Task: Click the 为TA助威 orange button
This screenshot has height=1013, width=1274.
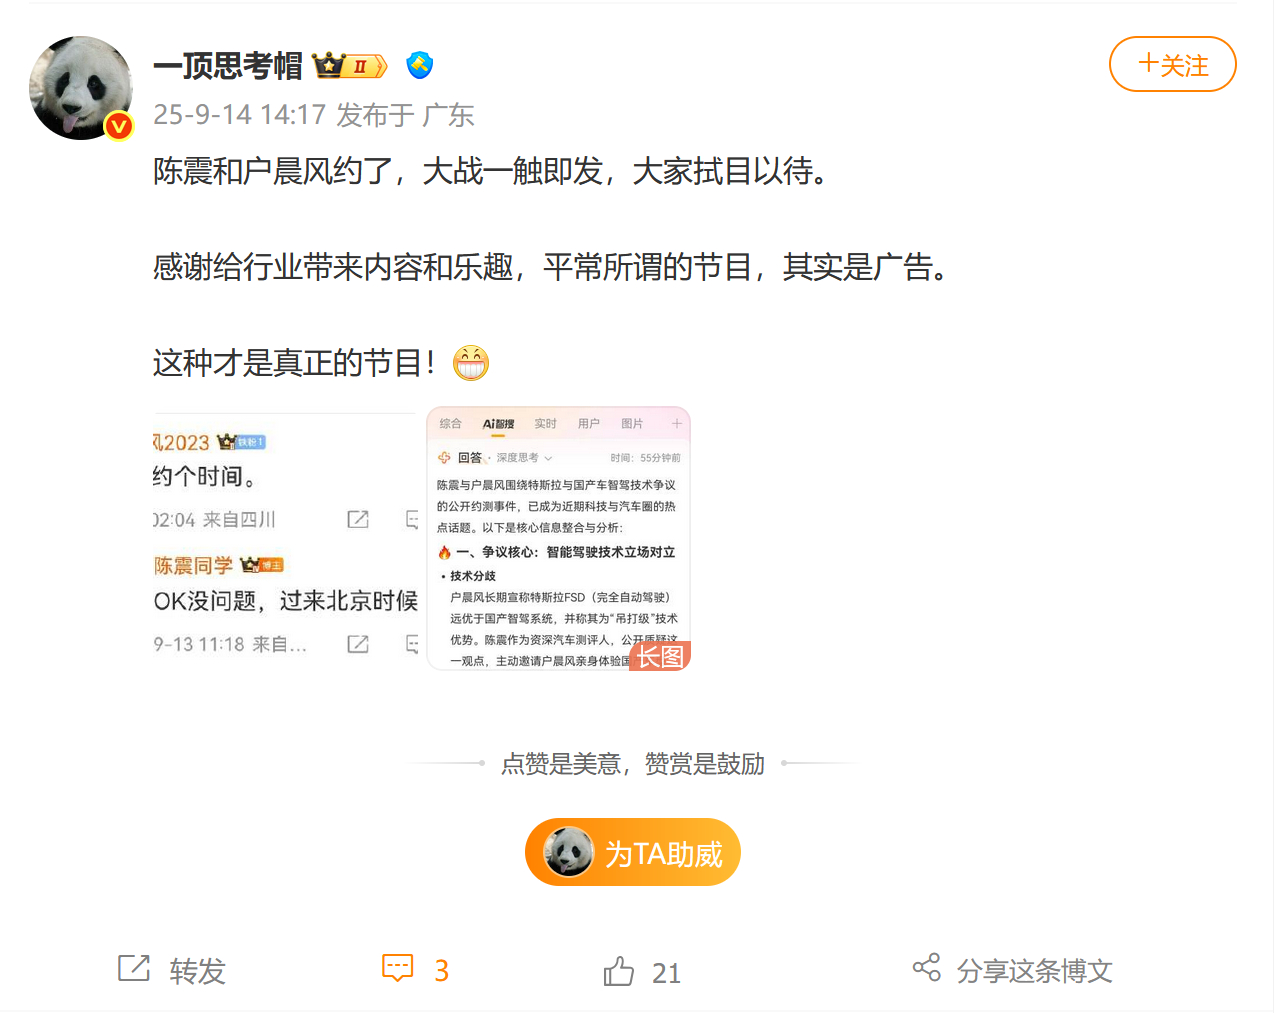Action: [x=633, y=852]
